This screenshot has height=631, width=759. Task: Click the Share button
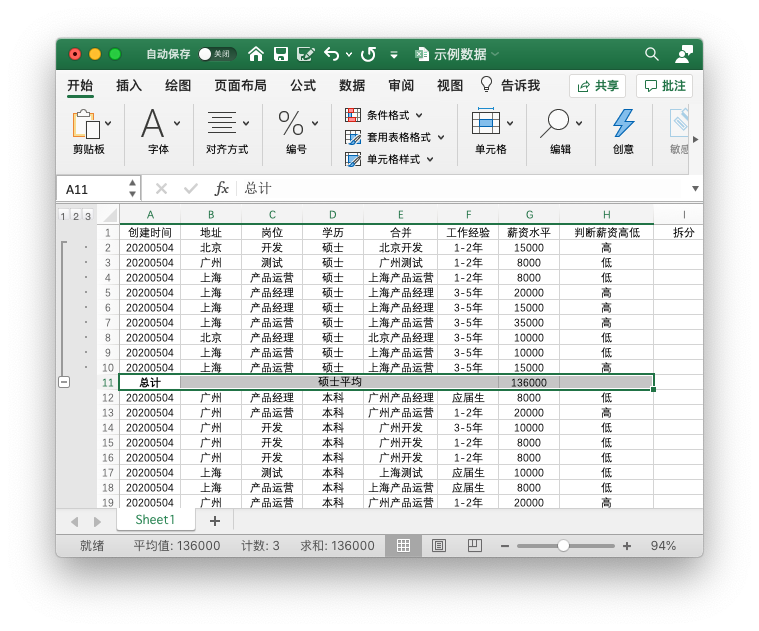click(597, 86)
